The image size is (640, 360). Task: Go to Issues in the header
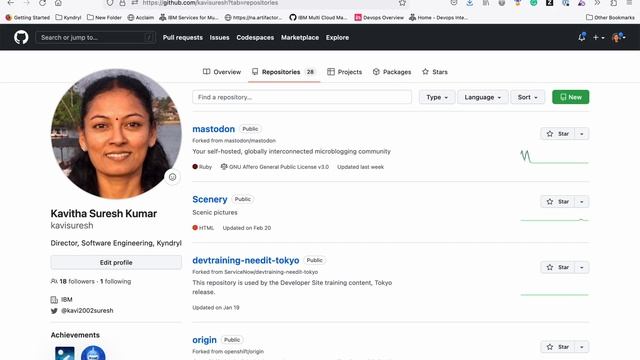(219, 38)
